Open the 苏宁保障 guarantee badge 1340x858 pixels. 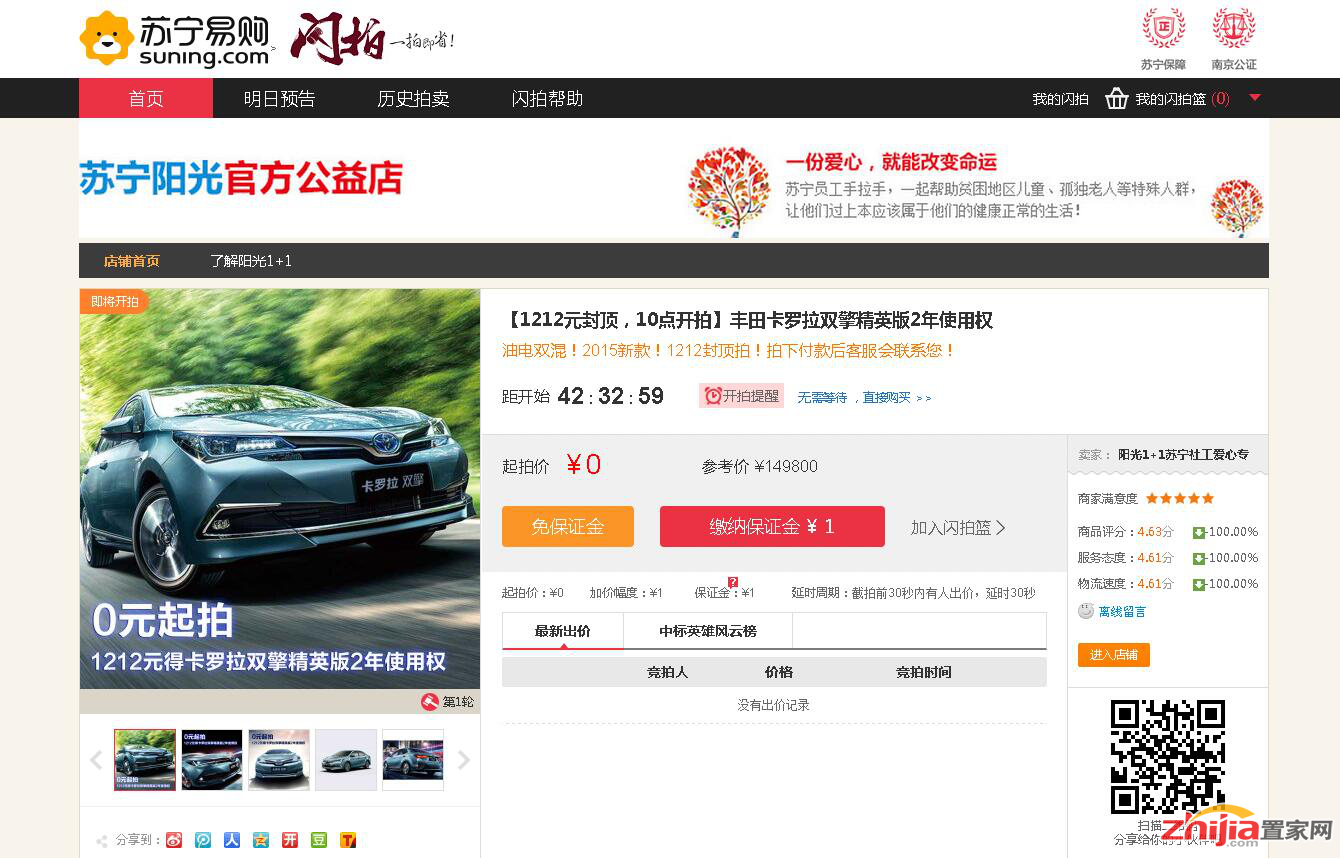[x=1163, y=39]
